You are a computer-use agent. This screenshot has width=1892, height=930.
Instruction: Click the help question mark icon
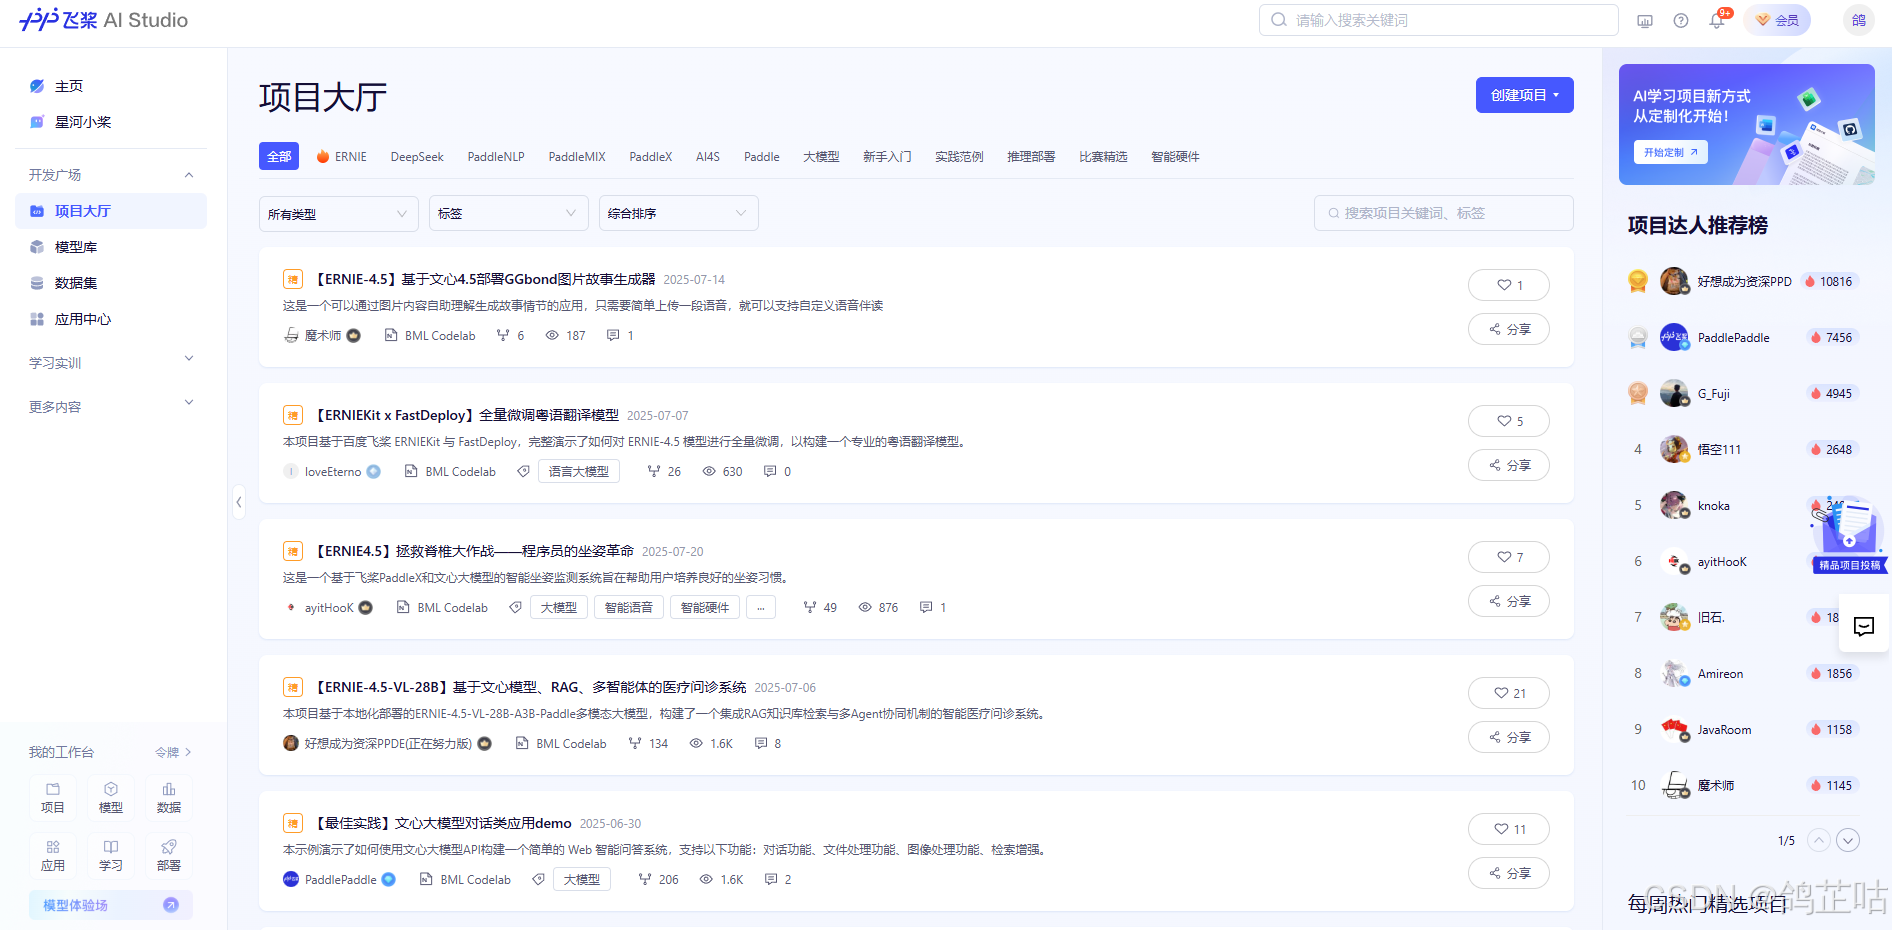pyautogui.click(x=1681, y=21)
